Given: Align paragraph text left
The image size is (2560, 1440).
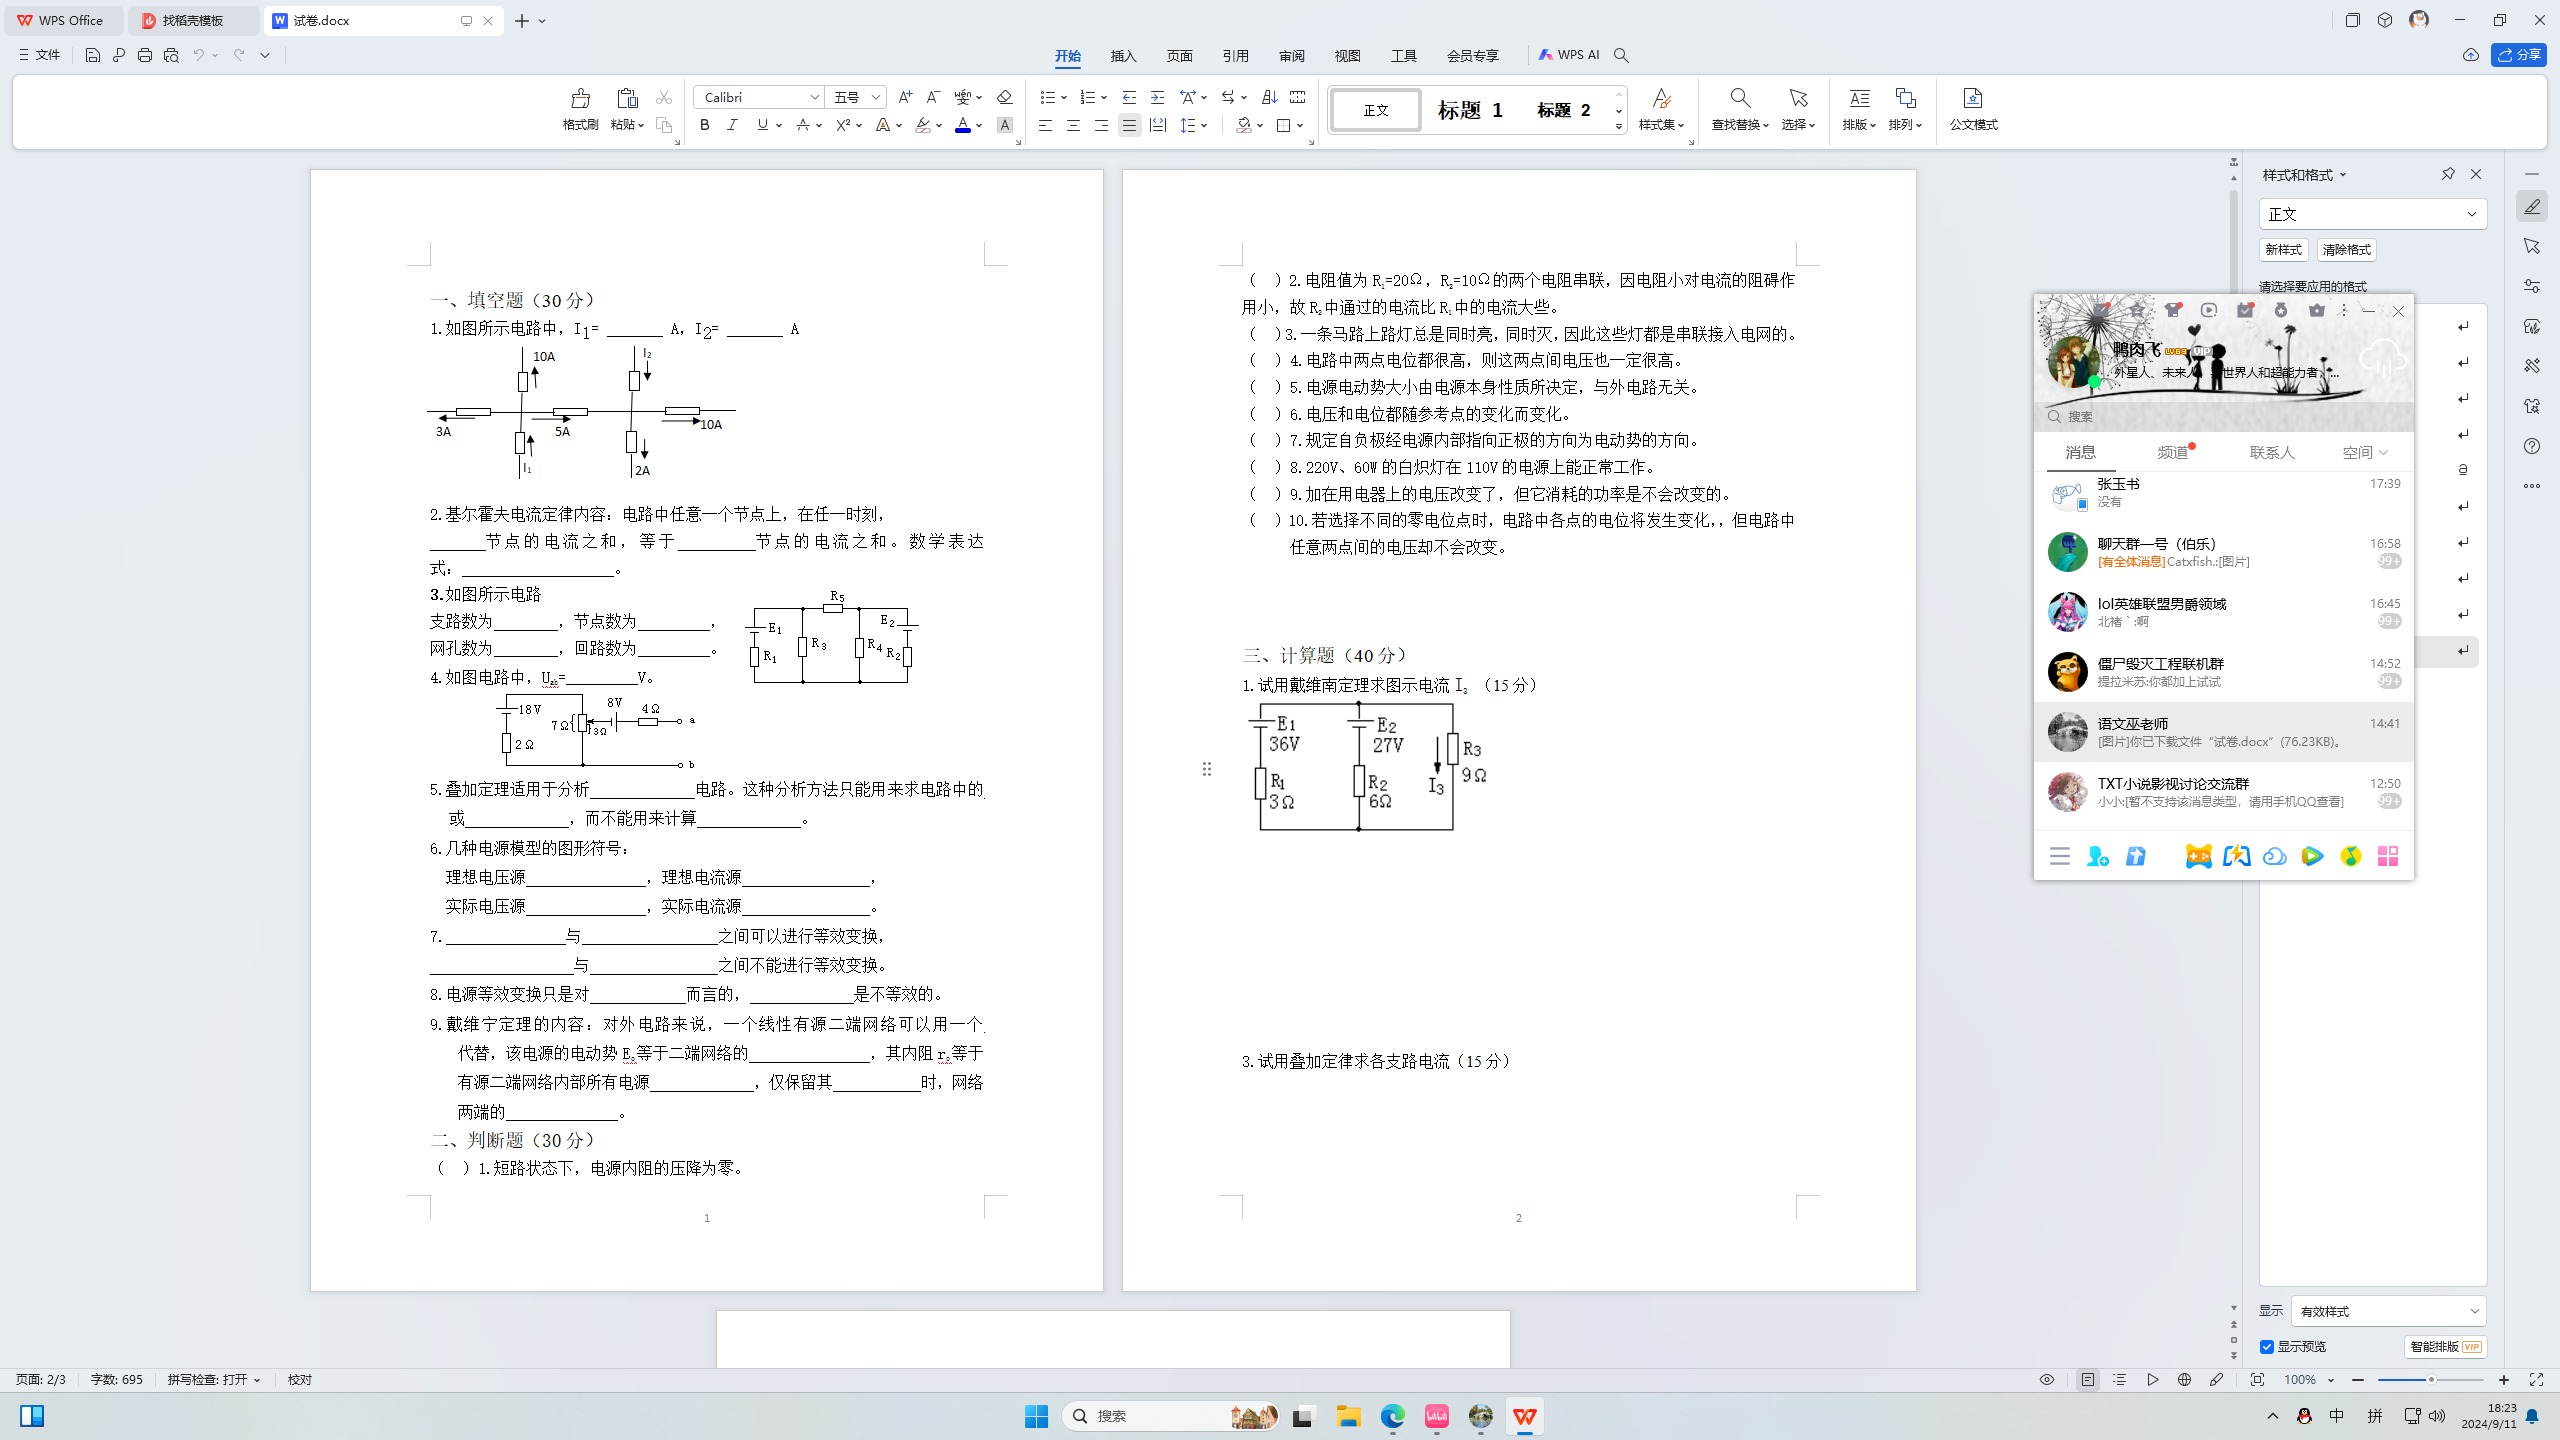Looking at the screenshot, I should pos(1045,125).
